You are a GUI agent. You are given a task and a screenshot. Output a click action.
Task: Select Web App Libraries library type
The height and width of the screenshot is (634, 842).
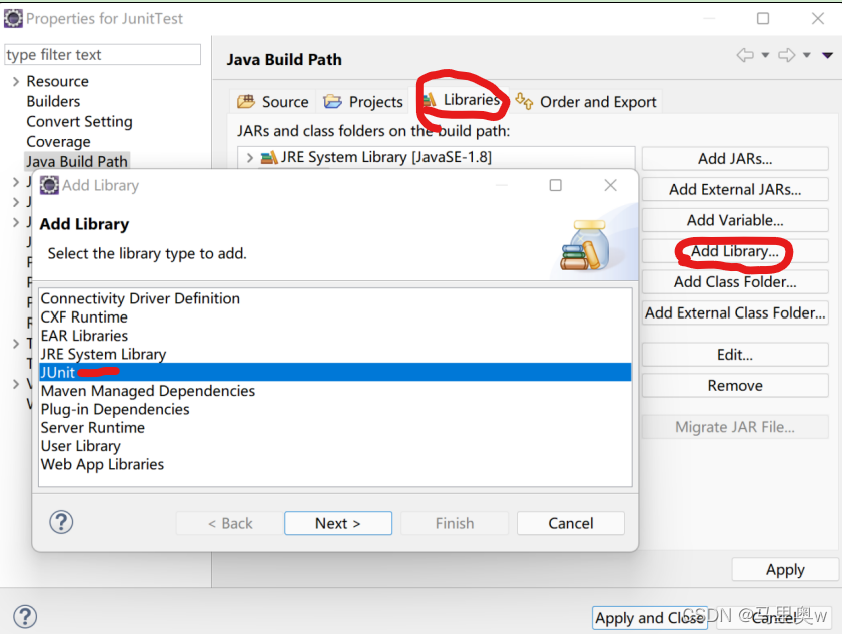pos(102,464)
